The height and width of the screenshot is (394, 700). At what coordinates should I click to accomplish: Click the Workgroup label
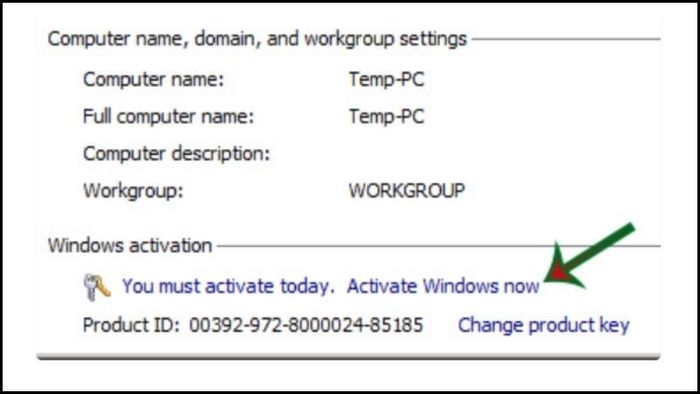pos(133,191)
